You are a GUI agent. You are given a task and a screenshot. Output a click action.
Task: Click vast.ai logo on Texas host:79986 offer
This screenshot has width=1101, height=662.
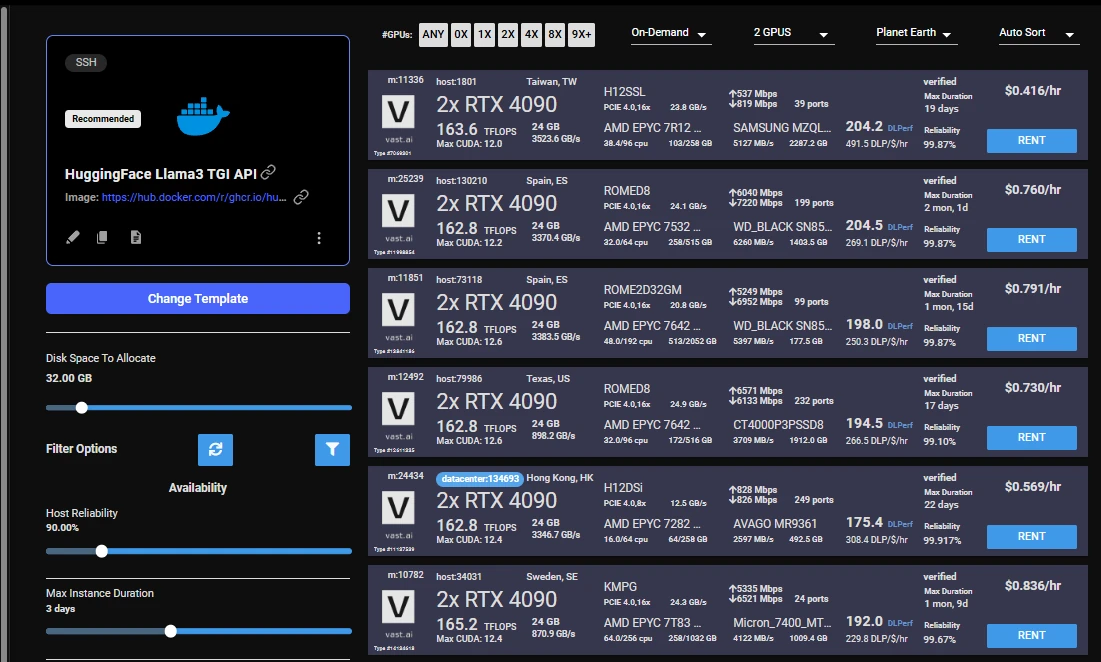click(x=398, y=409)
